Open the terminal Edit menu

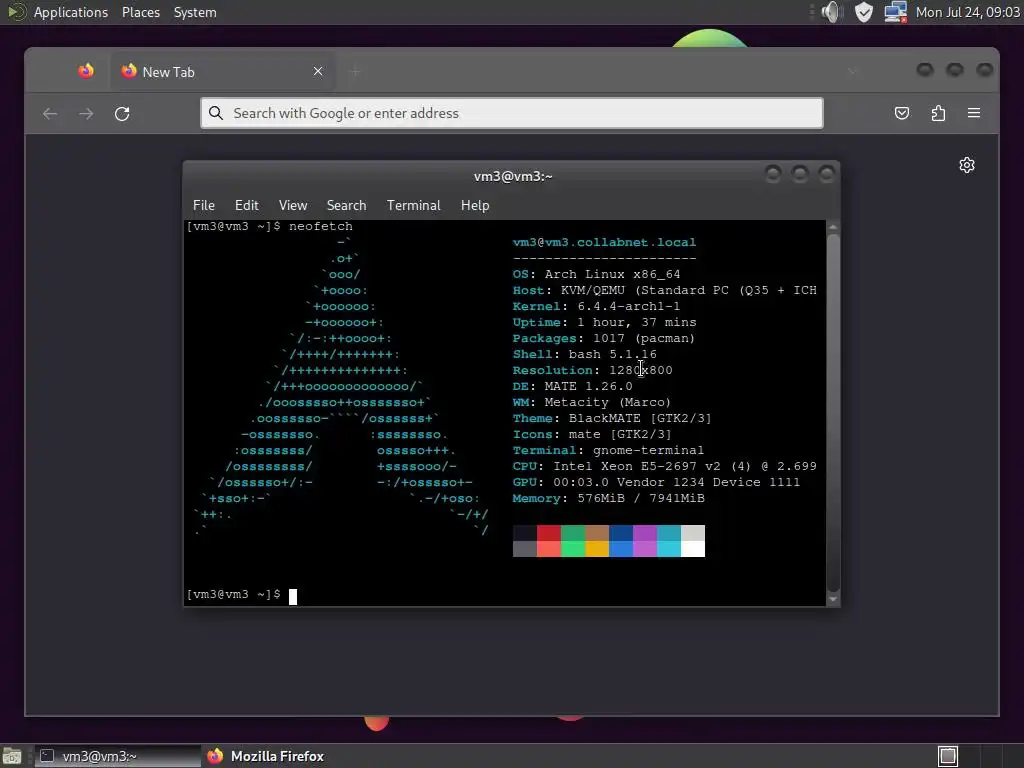(246, 205)
